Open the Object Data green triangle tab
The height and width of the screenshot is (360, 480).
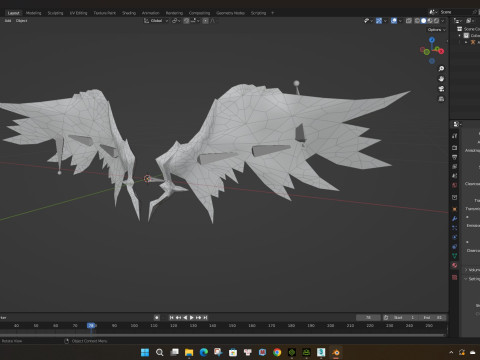coord(455,256)
